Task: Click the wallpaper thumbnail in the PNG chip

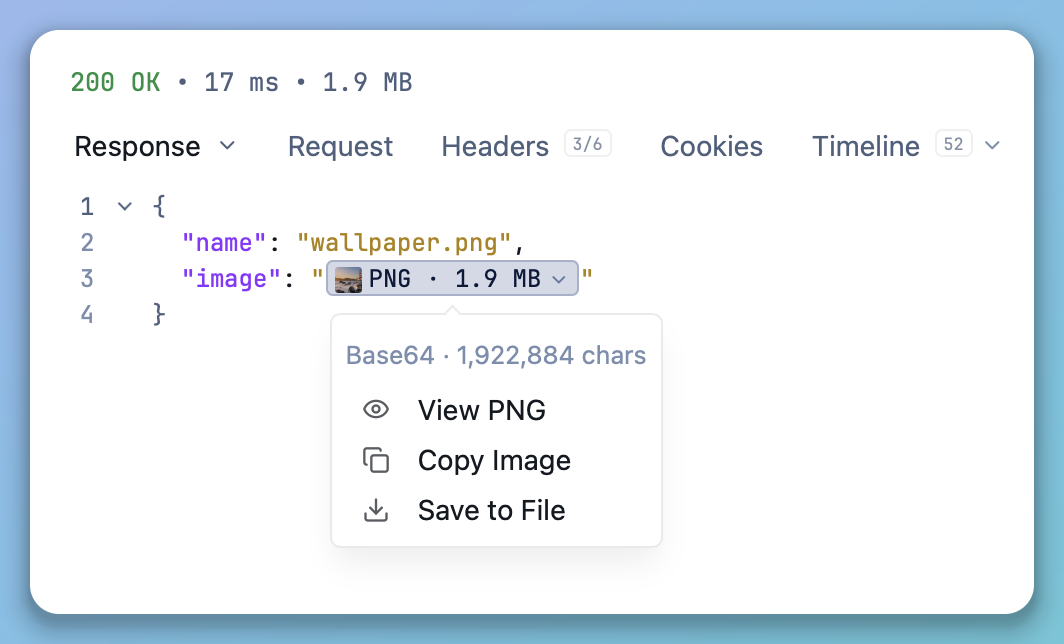Action: pos(348,279)
